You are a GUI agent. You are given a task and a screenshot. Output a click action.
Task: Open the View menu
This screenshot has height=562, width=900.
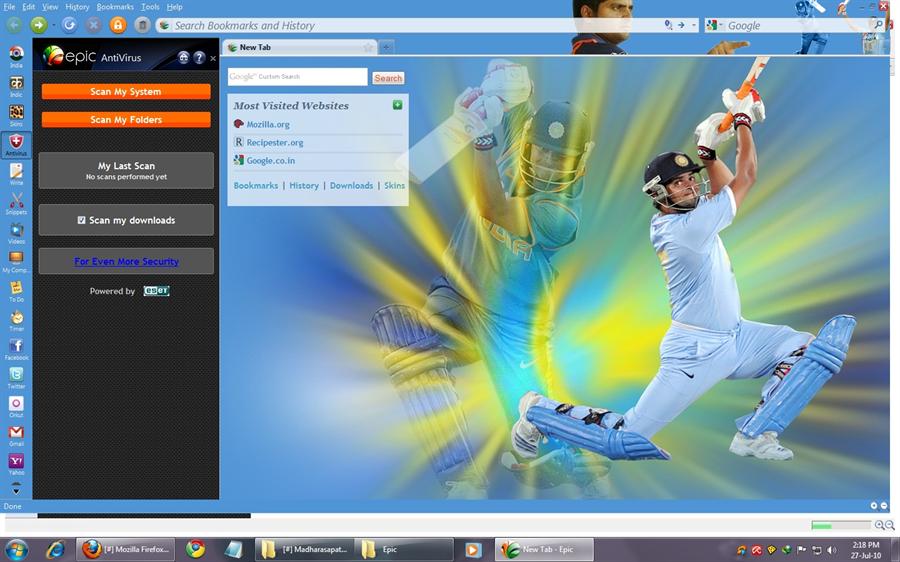(50, 7)
